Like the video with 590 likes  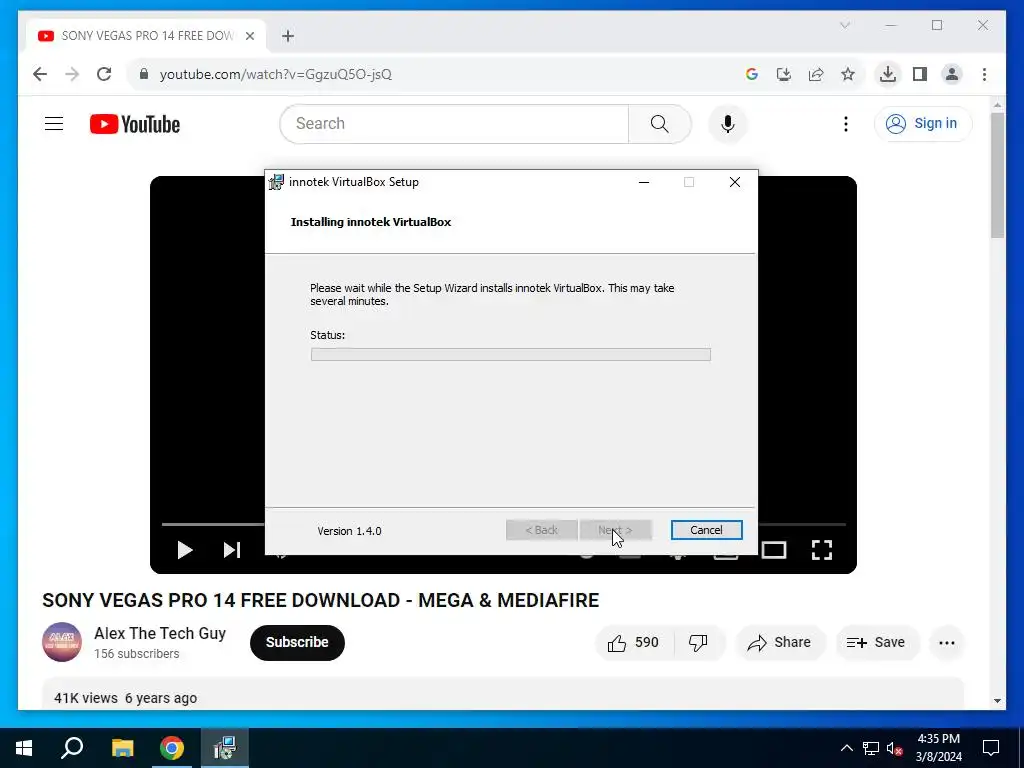[633, 643]
